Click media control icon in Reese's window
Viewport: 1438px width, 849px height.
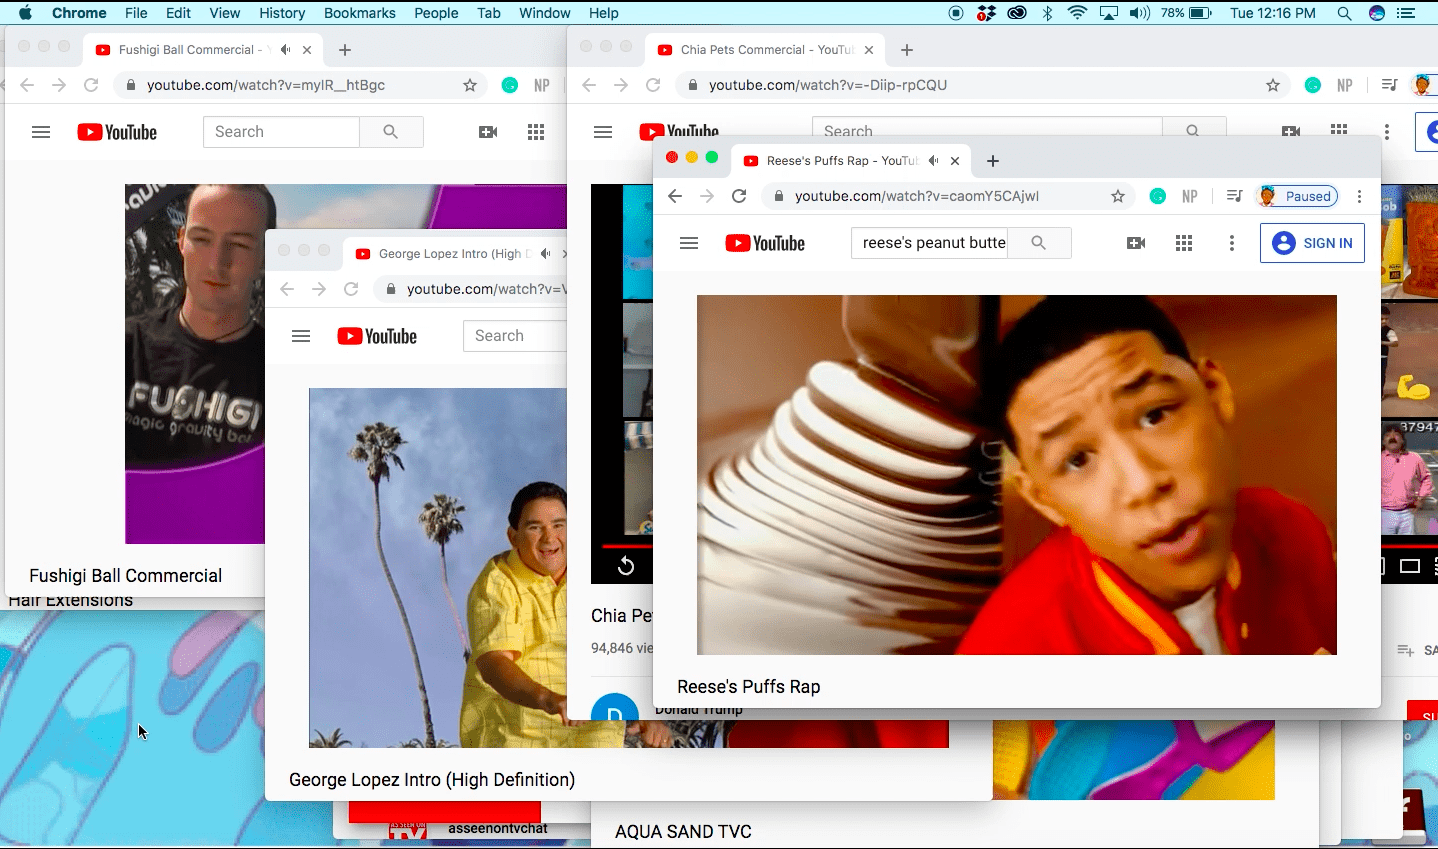coord(1235,196)
